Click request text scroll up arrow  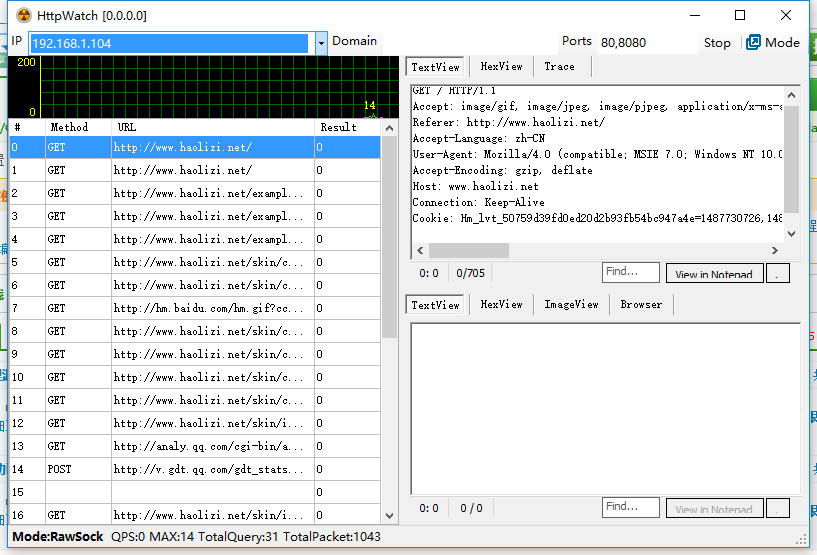click(791, 95)
